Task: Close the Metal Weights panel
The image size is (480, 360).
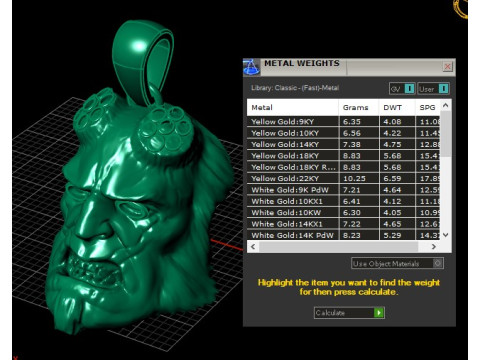Action: (x=447, y=67)
